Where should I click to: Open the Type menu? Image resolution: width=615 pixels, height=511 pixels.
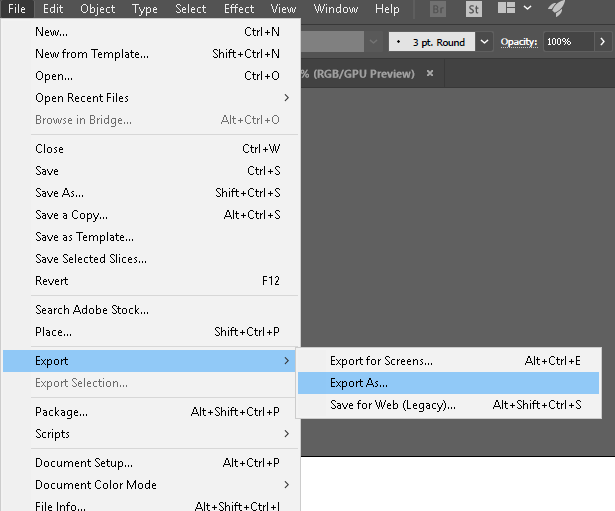(x=145, y=9)
